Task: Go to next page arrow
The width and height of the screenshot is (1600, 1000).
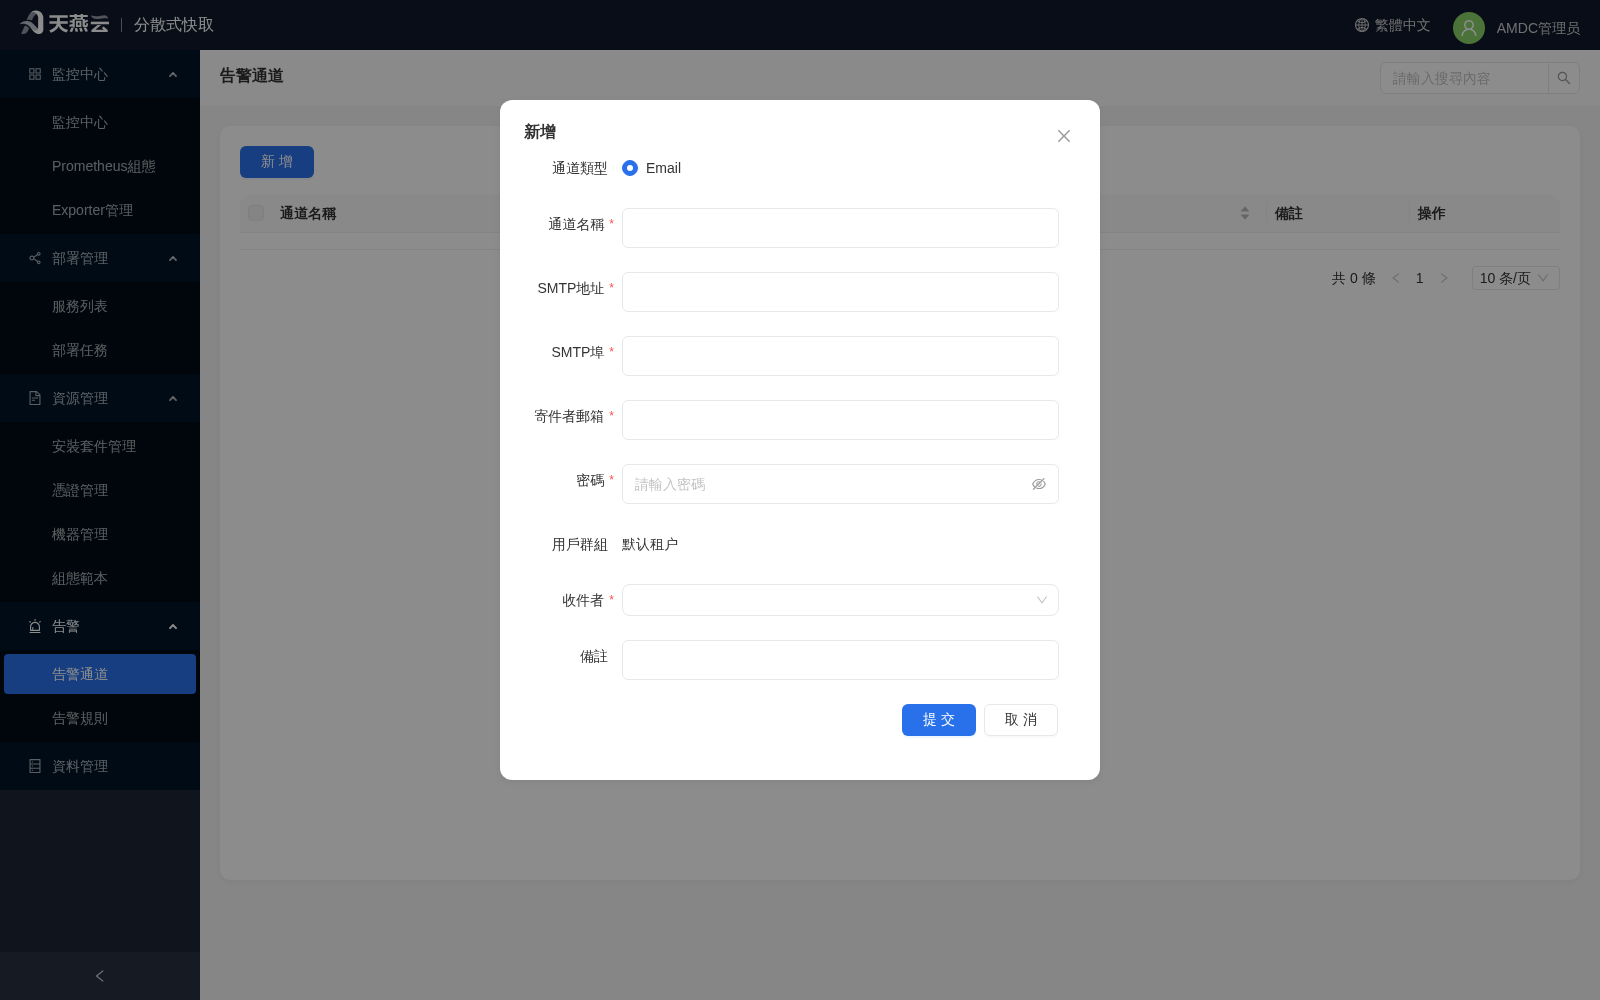Action: tap(1444, 278)
